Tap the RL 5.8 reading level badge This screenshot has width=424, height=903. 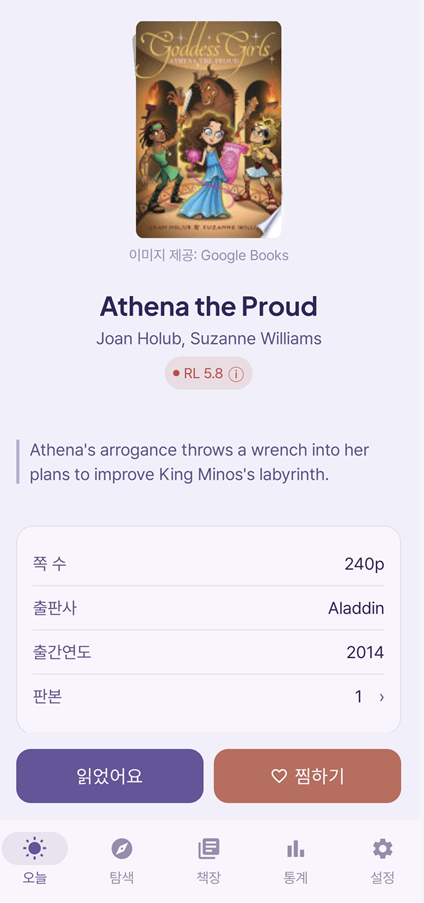tap(209, 373)
